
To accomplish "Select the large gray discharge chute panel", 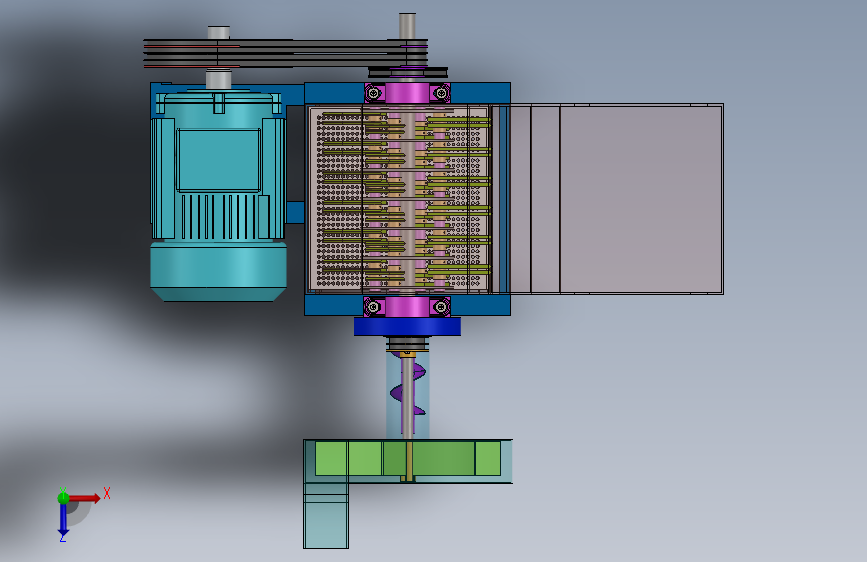I will (640, 199).
